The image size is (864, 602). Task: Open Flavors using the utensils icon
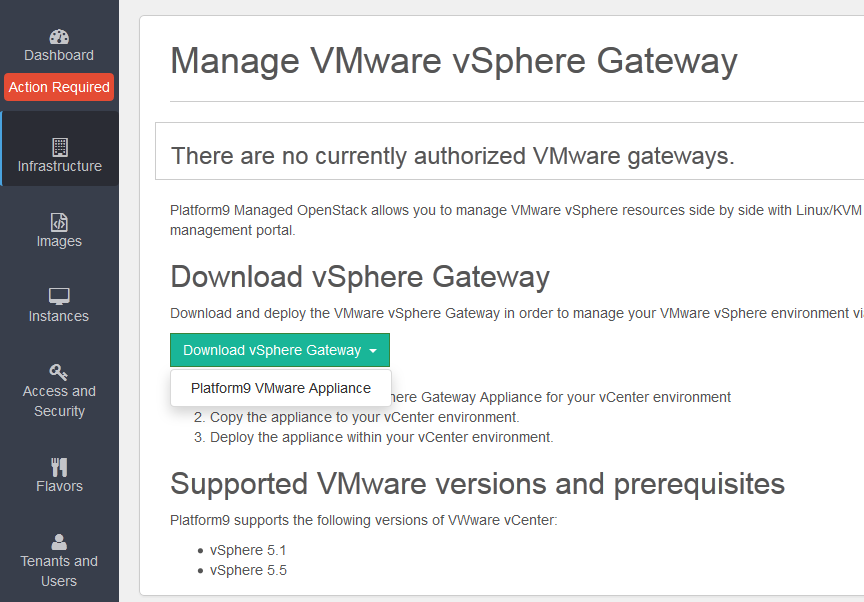[x=59, y=463]
